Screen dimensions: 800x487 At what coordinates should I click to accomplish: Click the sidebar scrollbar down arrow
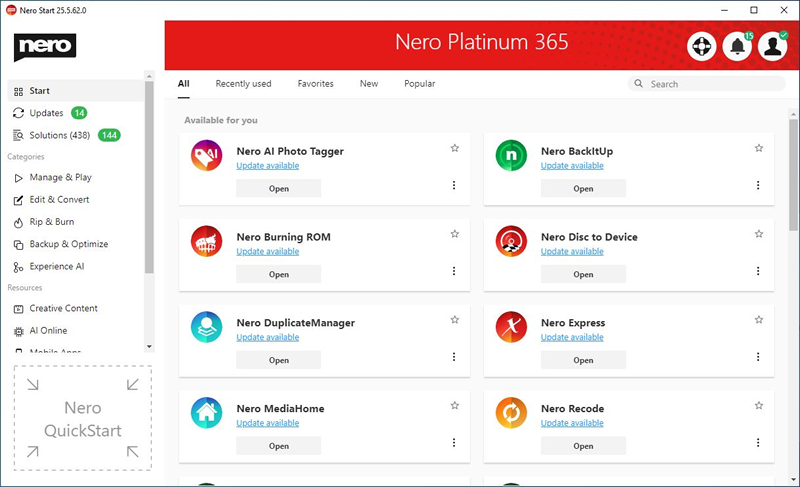[x=149, y=347]
